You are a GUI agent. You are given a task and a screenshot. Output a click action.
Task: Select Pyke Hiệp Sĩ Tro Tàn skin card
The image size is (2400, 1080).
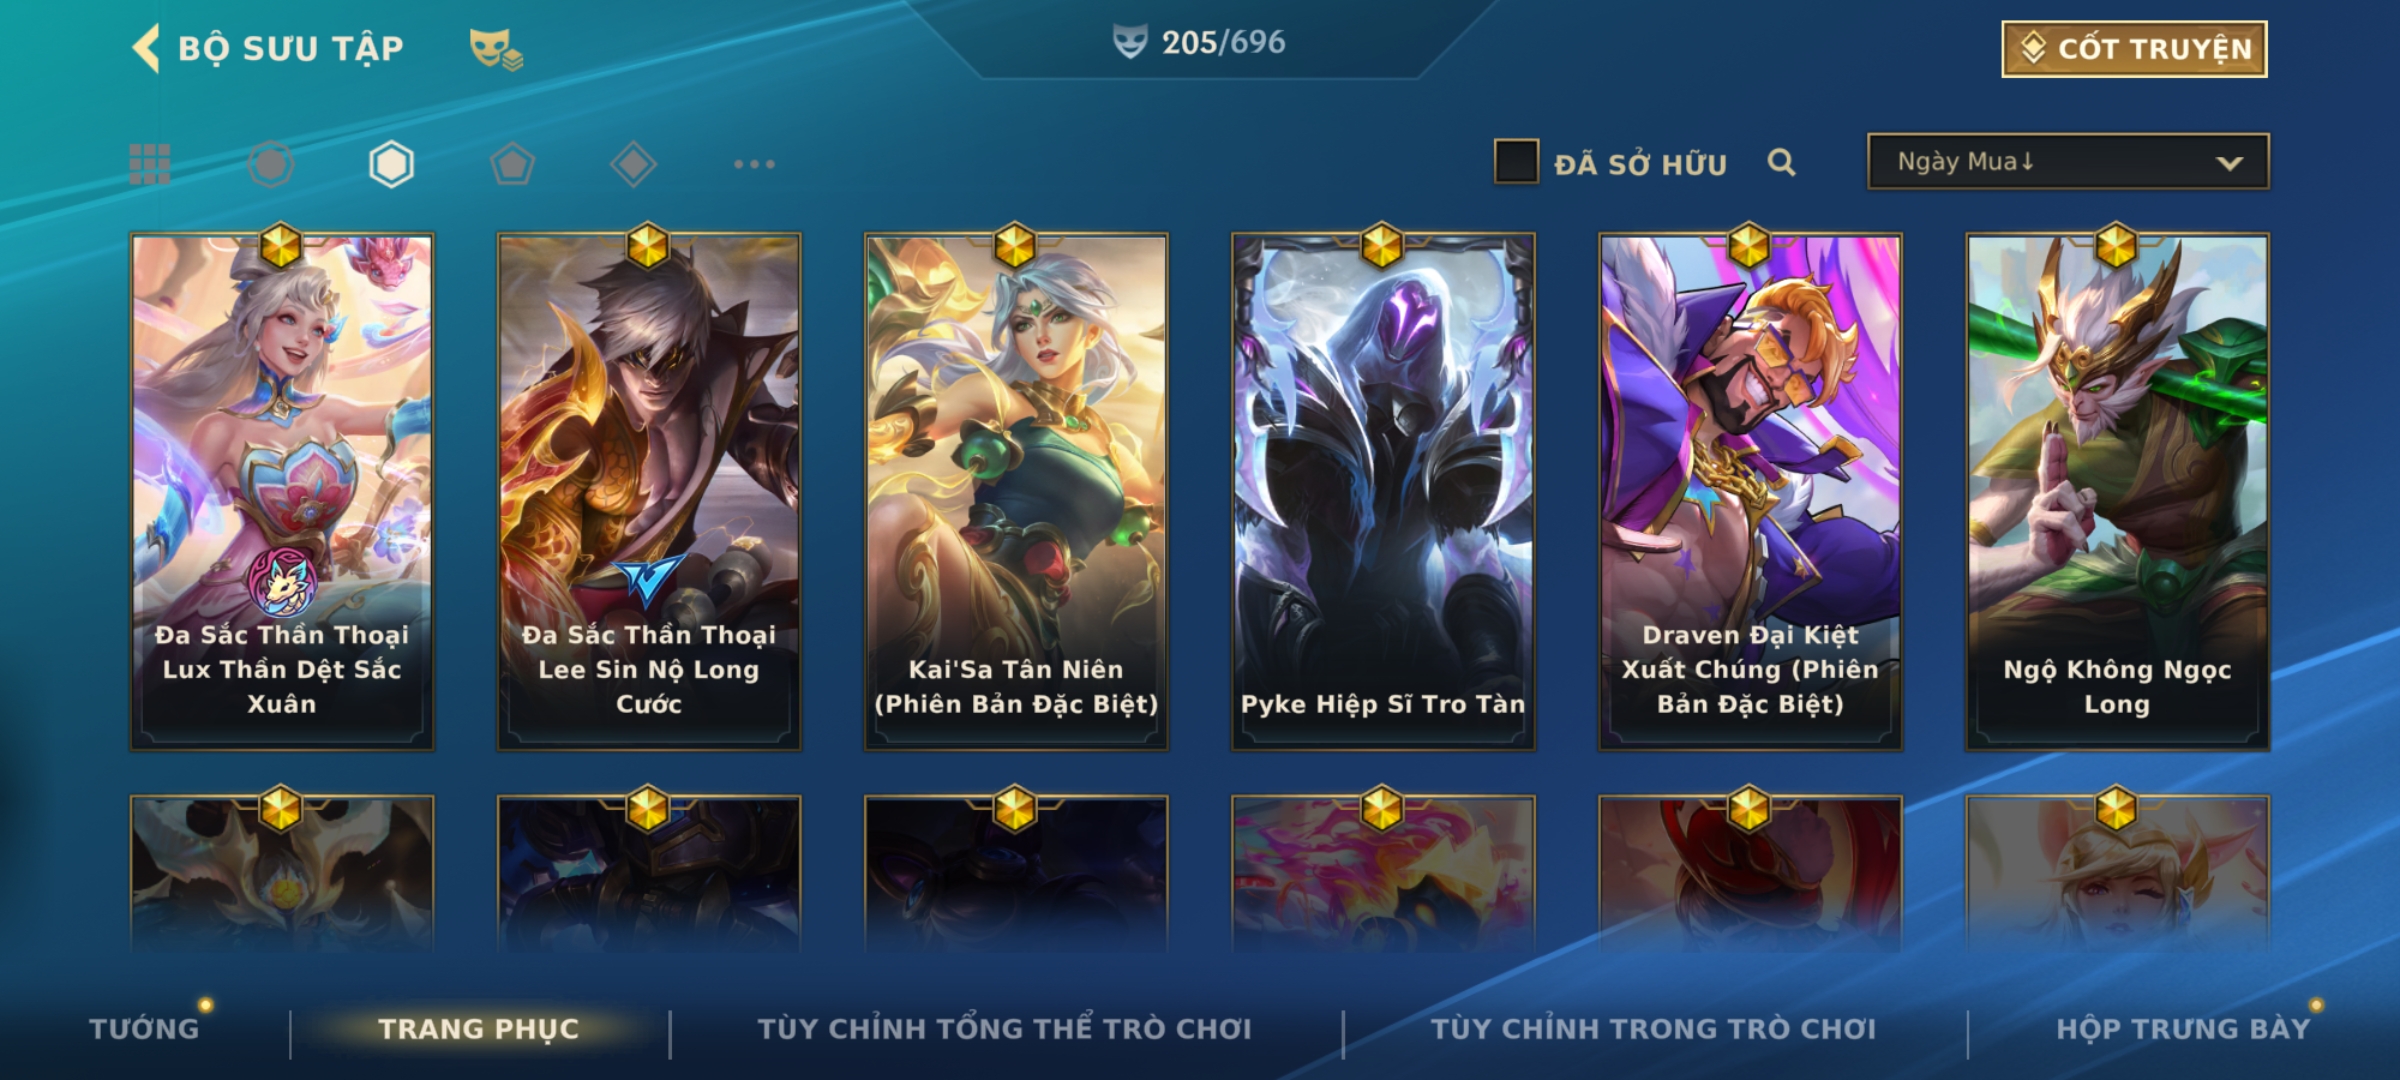click(x=1383, y=492)
